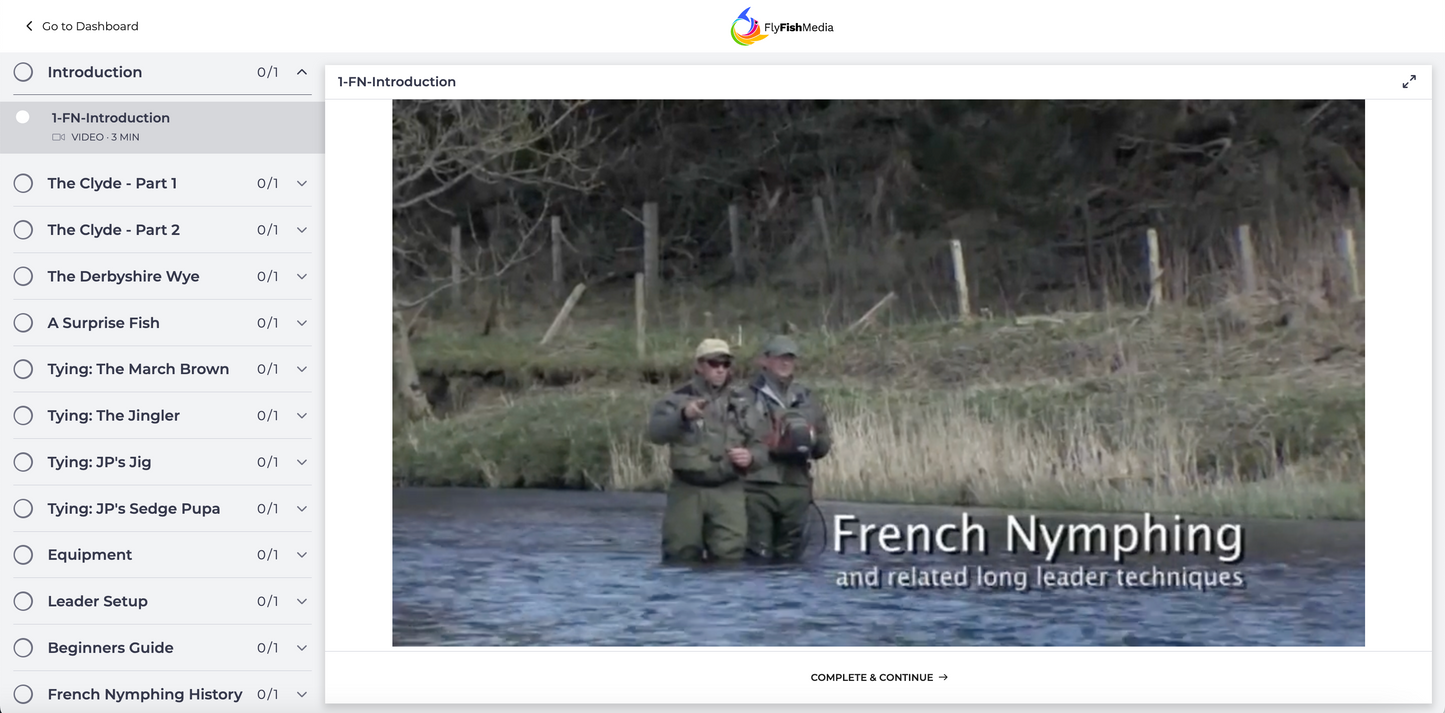Viewport: 1445px width, 713px height.
Task: Expand the Equipment section chevron
Action: coord(302,555)
